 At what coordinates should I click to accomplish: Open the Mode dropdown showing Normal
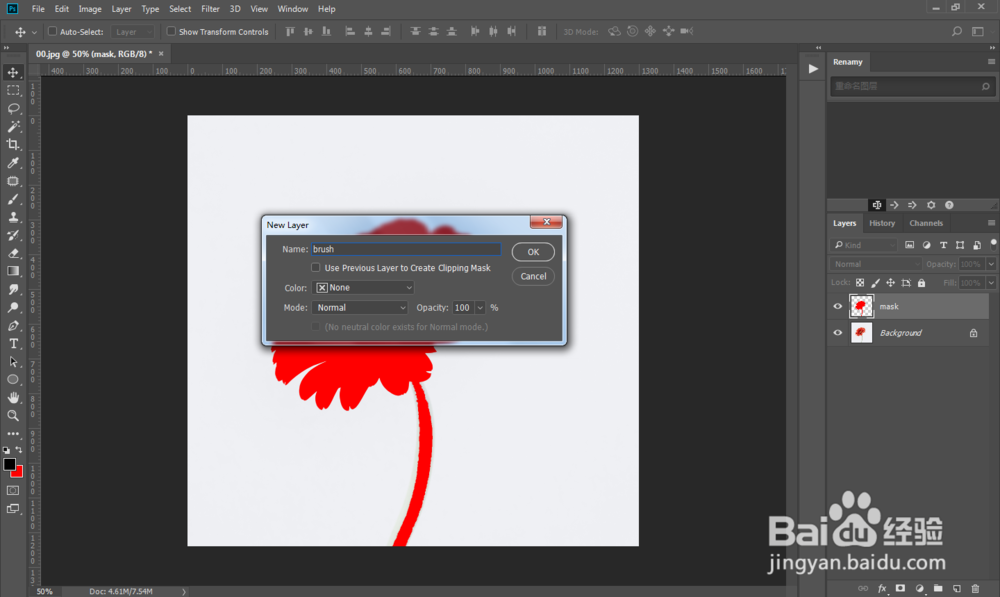tap(360, 307)
